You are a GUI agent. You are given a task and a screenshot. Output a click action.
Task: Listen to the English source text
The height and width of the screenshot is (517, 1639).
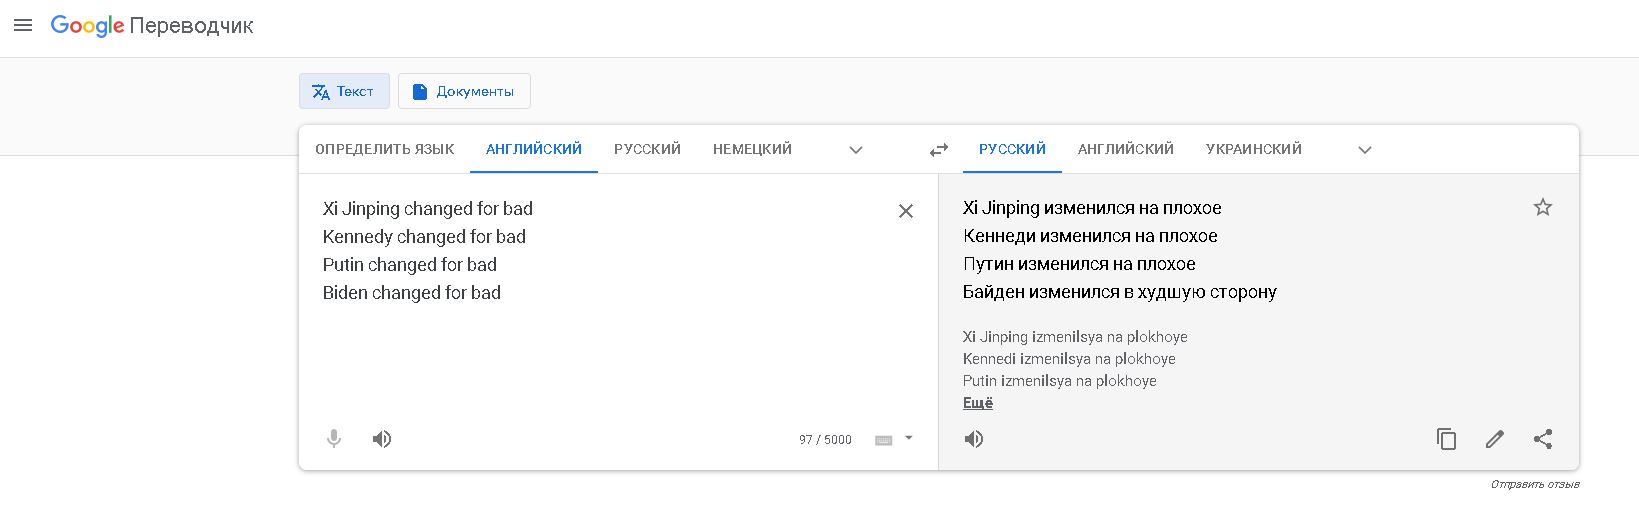pos(382,439)
